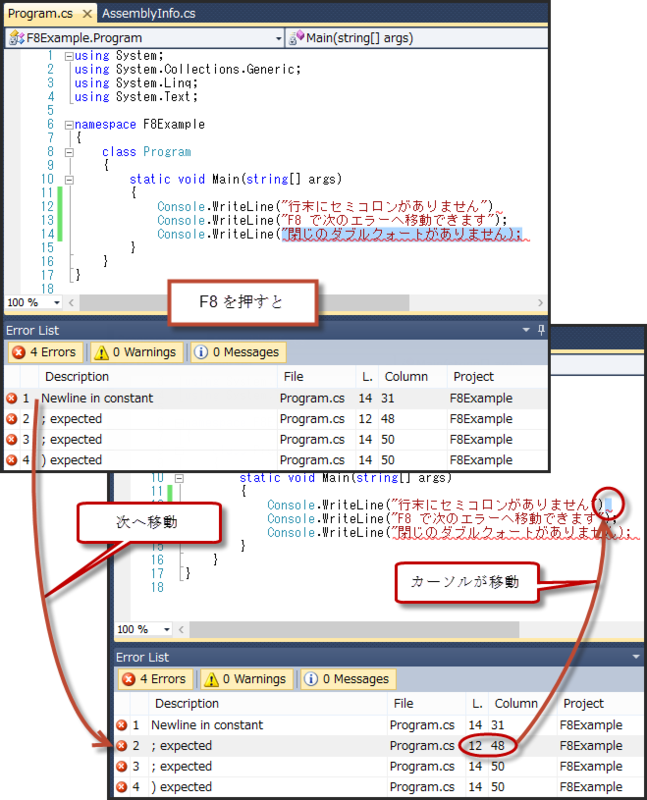Viewport: 647px width, 800px height.
Task: Collapse the class Program block
Action: tap(69, 153)
